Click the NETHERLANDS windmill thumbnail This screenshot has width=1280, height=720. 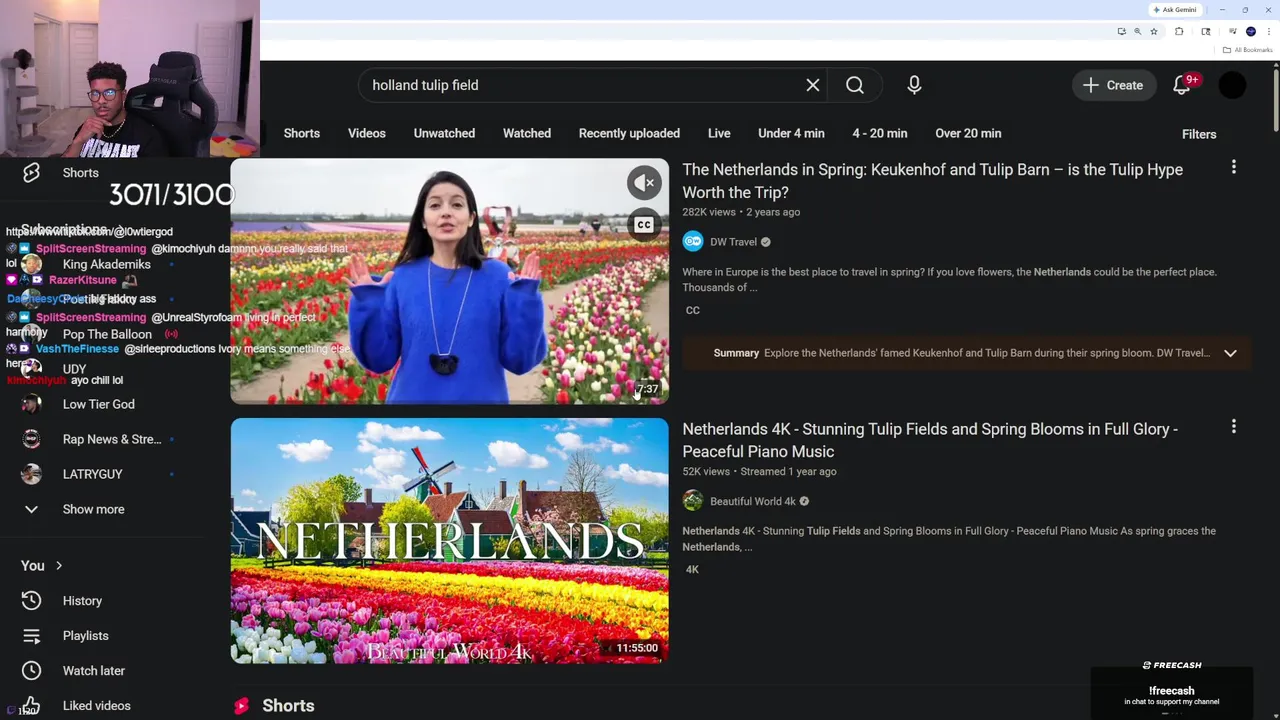449,541
